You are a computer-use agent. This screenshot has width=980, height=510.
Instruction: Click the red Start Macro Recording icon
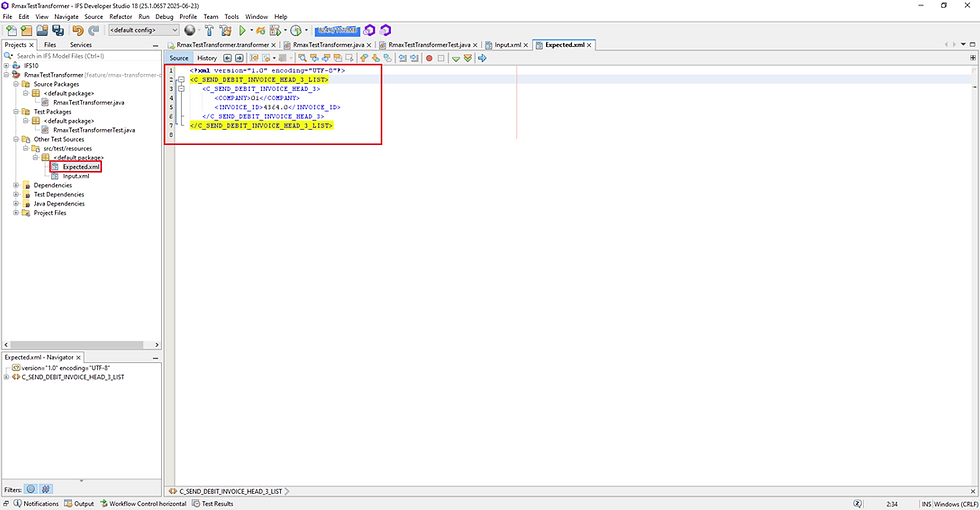coord(429,58)
